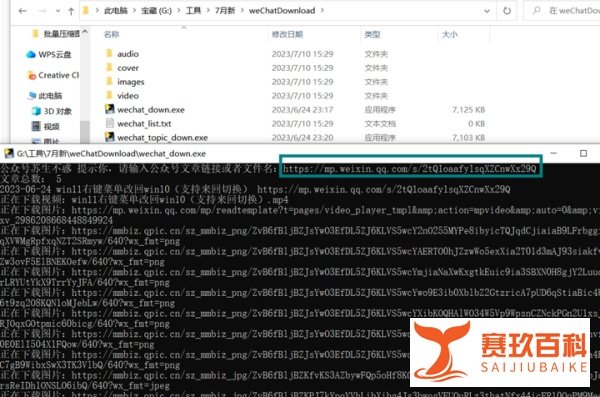Click the audio folder name
This screenshot has height=397, width=600.
[128, 54]
